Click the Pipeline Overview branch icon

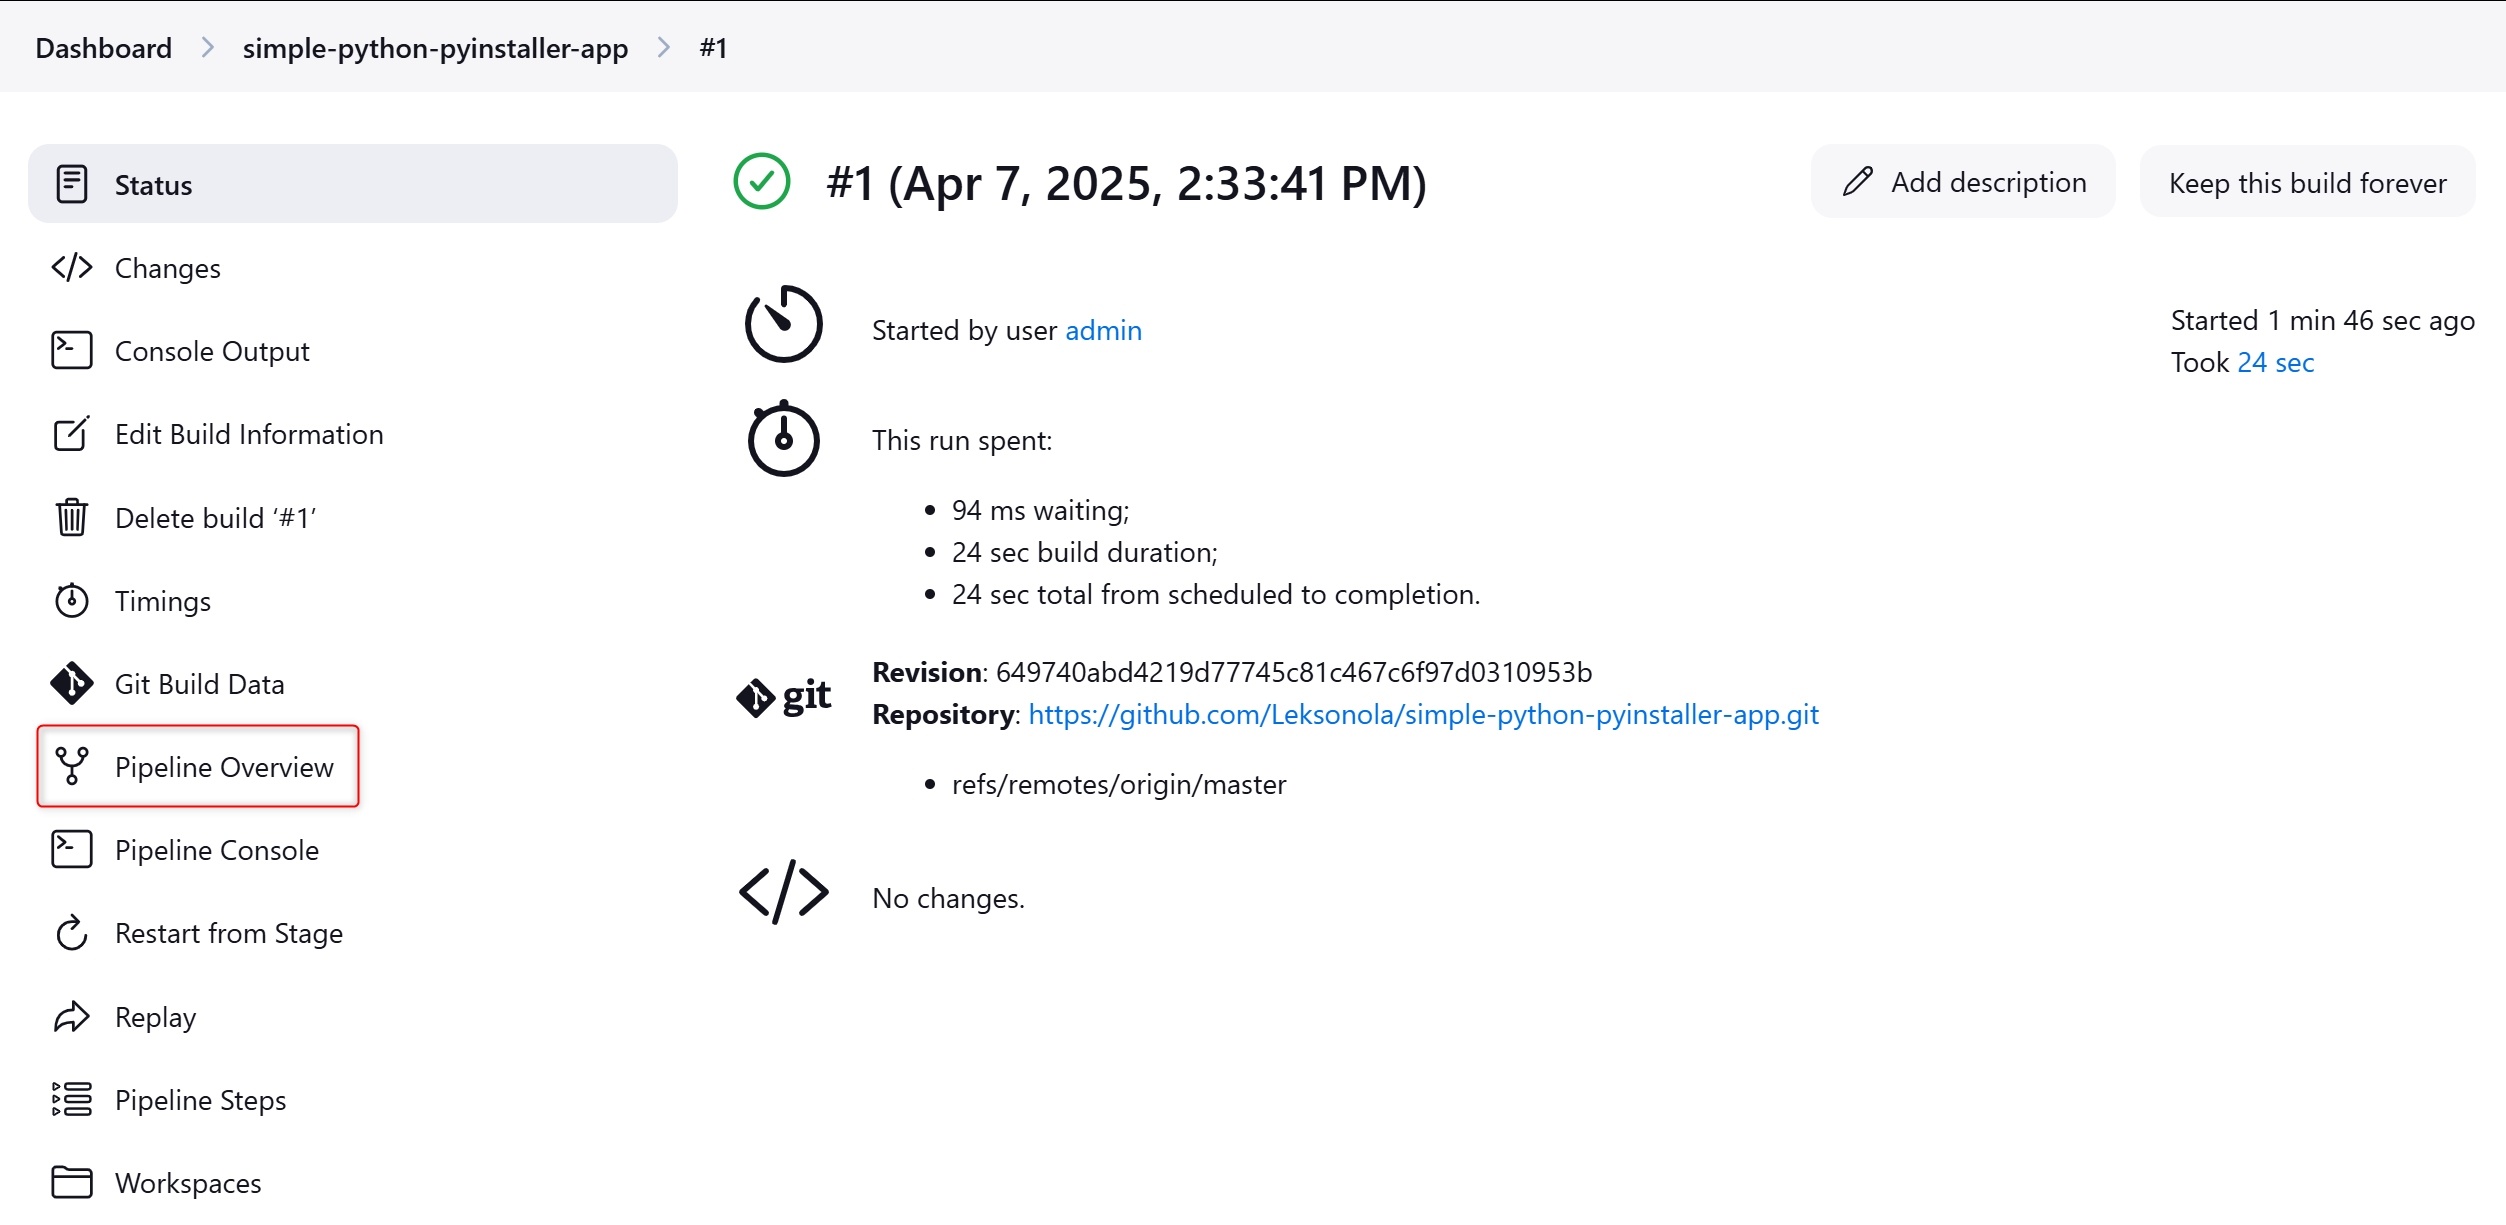tap(72, 766)
